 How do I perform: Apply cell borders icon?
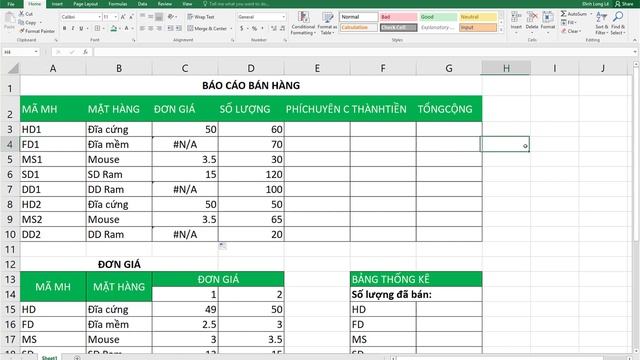(97, 29)
